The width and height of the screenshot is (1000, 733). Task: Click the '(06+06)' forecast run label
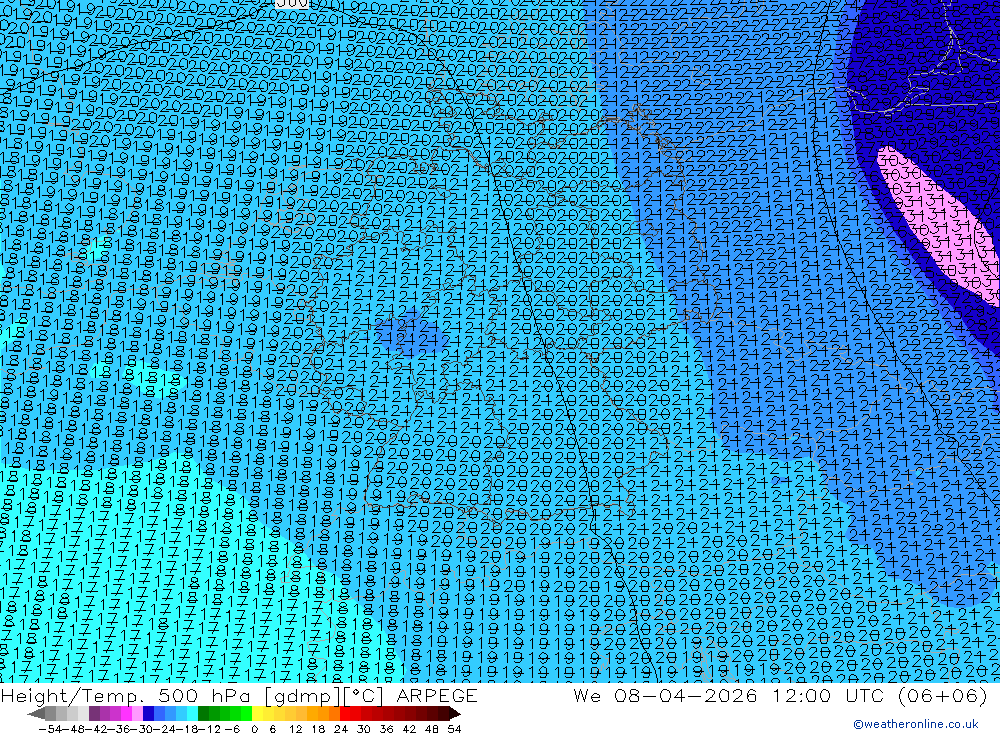[x=942, y=695]
